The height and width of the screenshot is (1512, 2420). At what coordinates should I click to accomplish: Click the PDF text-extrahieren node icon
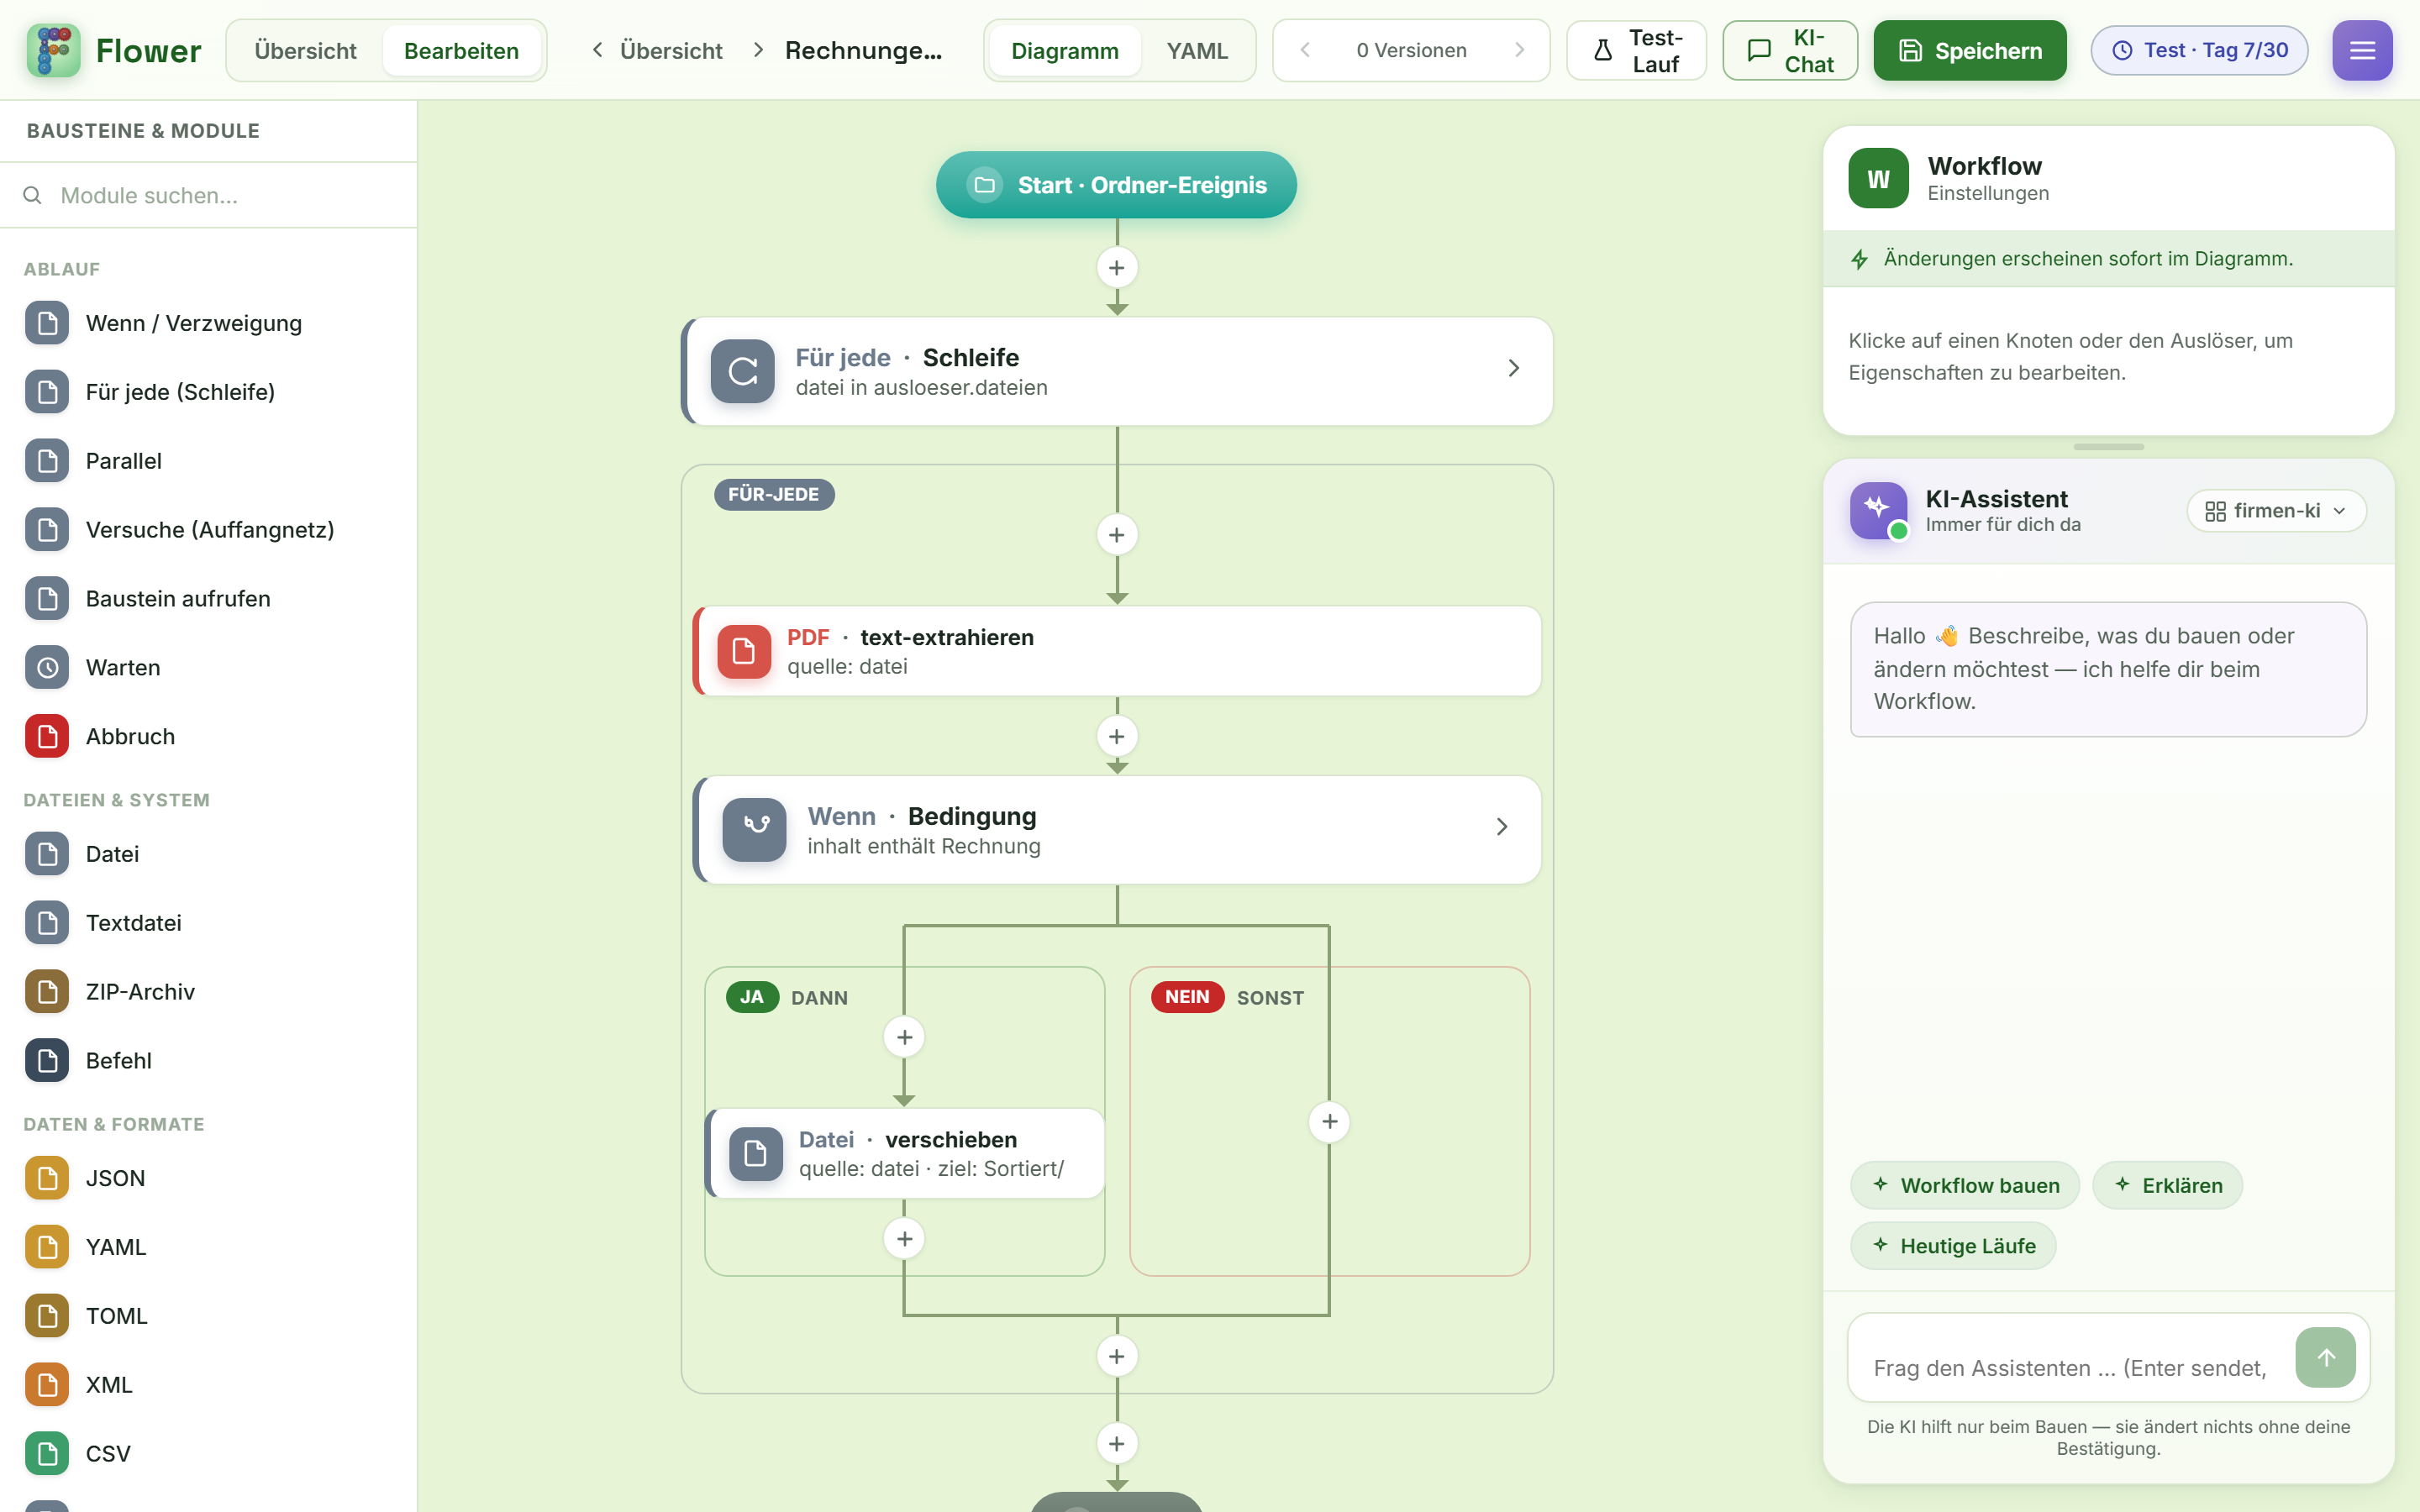pyautogui.click(x=743, y=651)
